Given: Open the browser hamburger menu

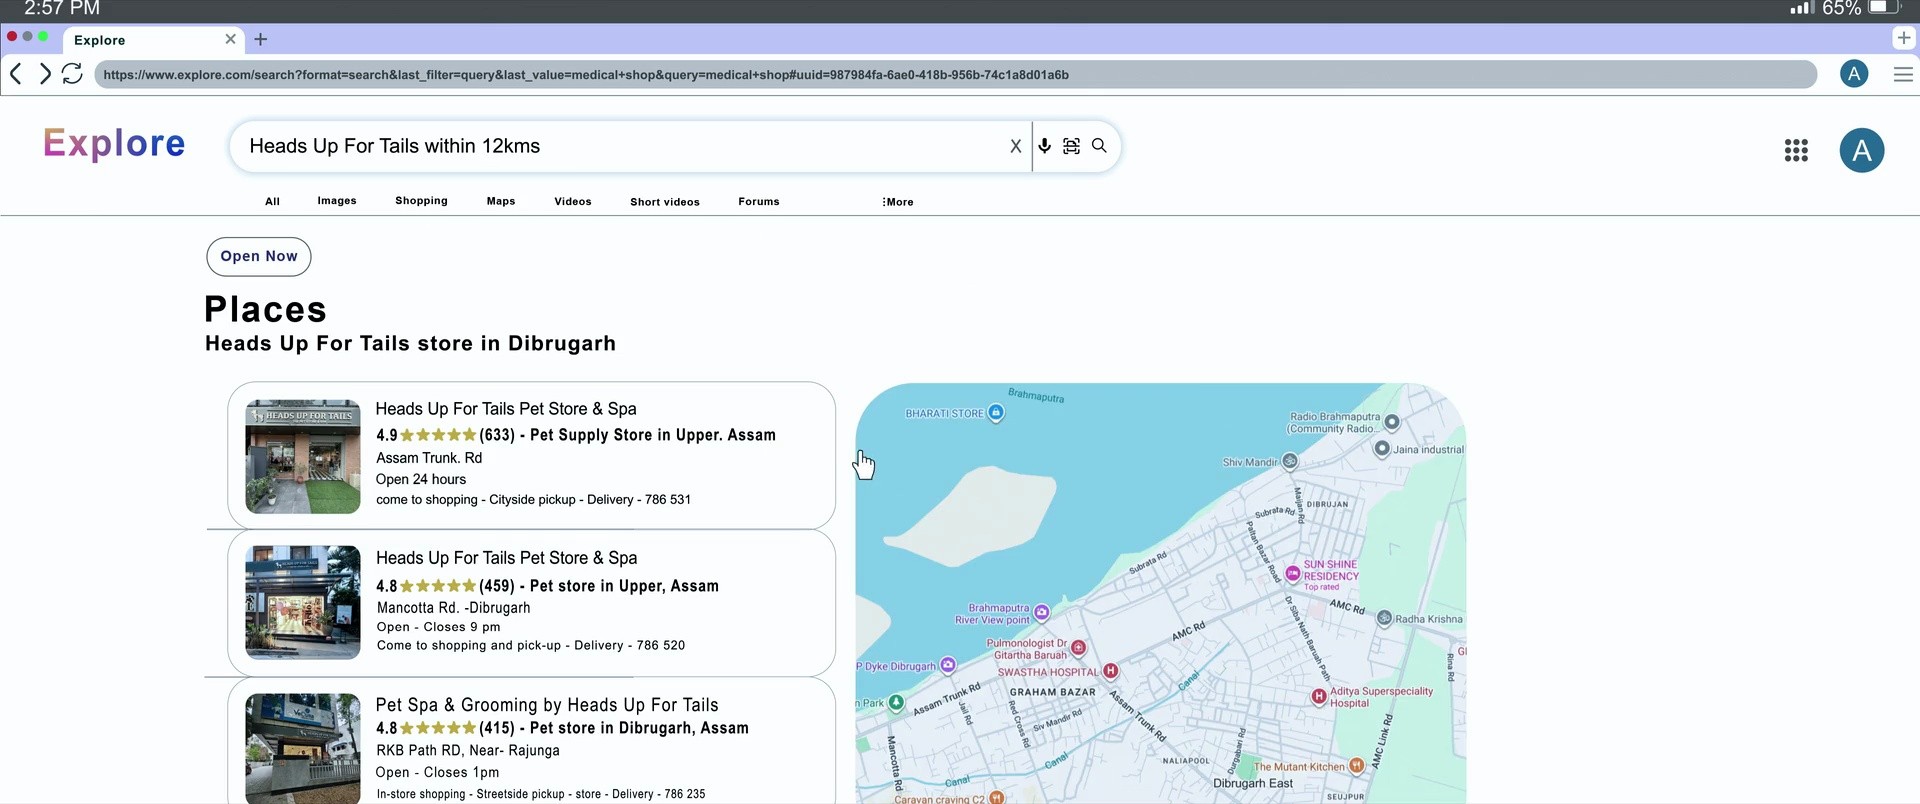Looking at the screenshot, I should click(x=1903, y=74).
